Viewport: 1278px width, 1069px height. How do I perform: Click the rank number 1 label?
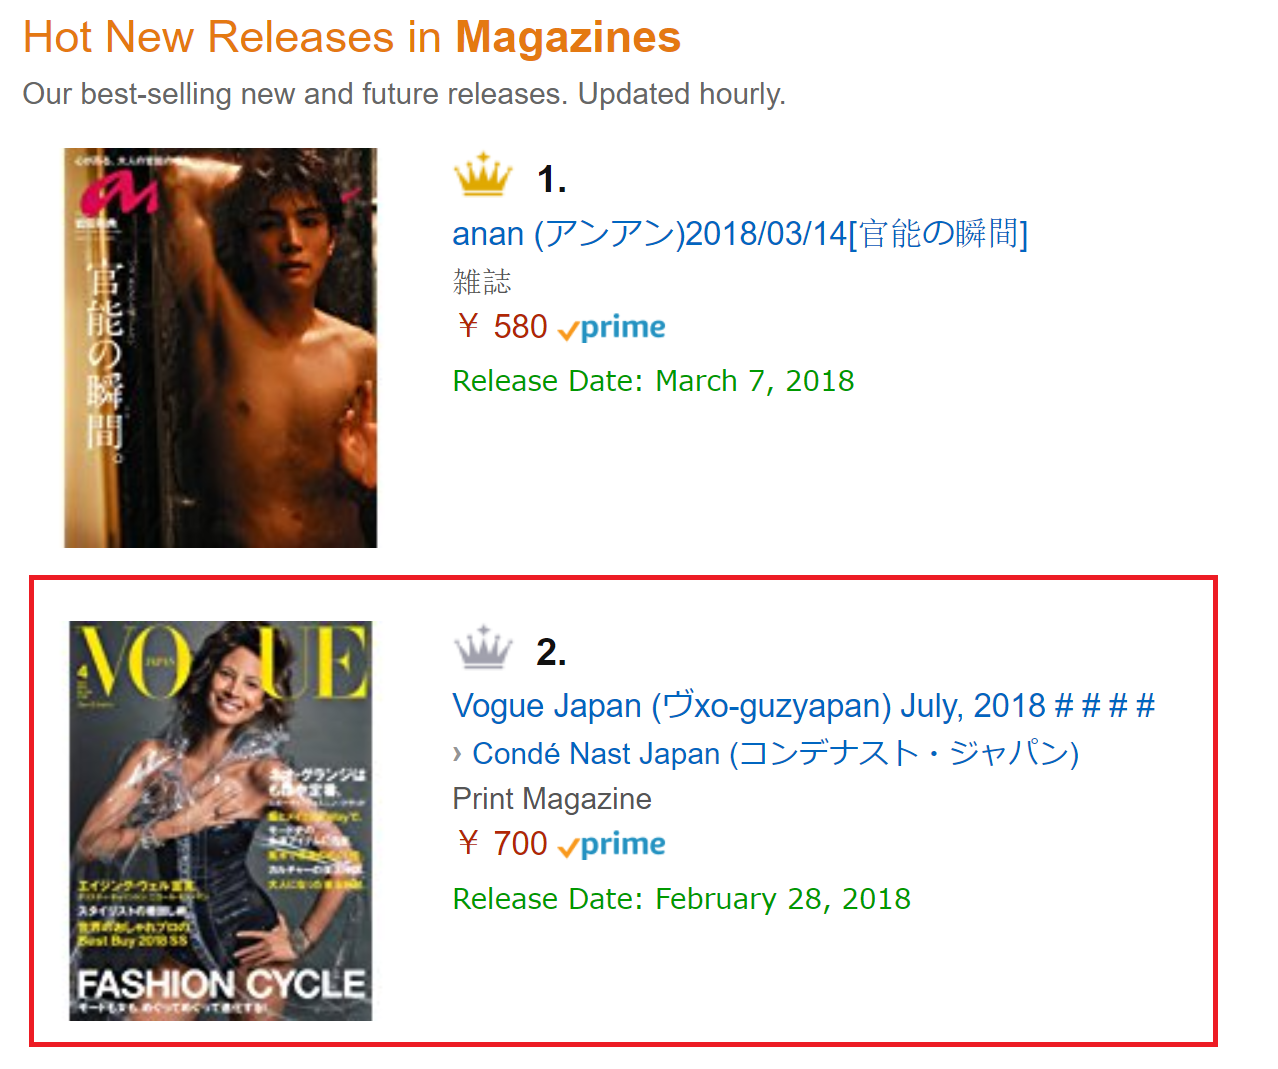(551, 180)
